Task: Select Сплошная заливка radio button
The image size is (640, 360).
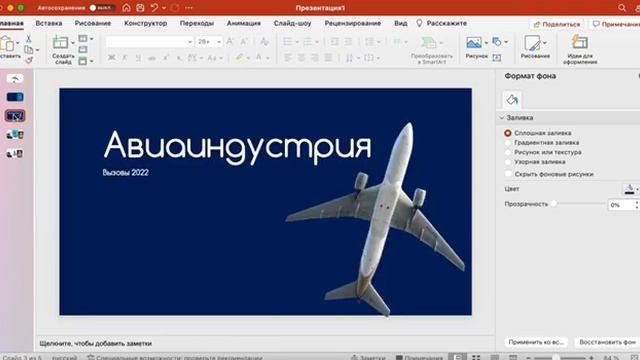Action: pos(508,133)
